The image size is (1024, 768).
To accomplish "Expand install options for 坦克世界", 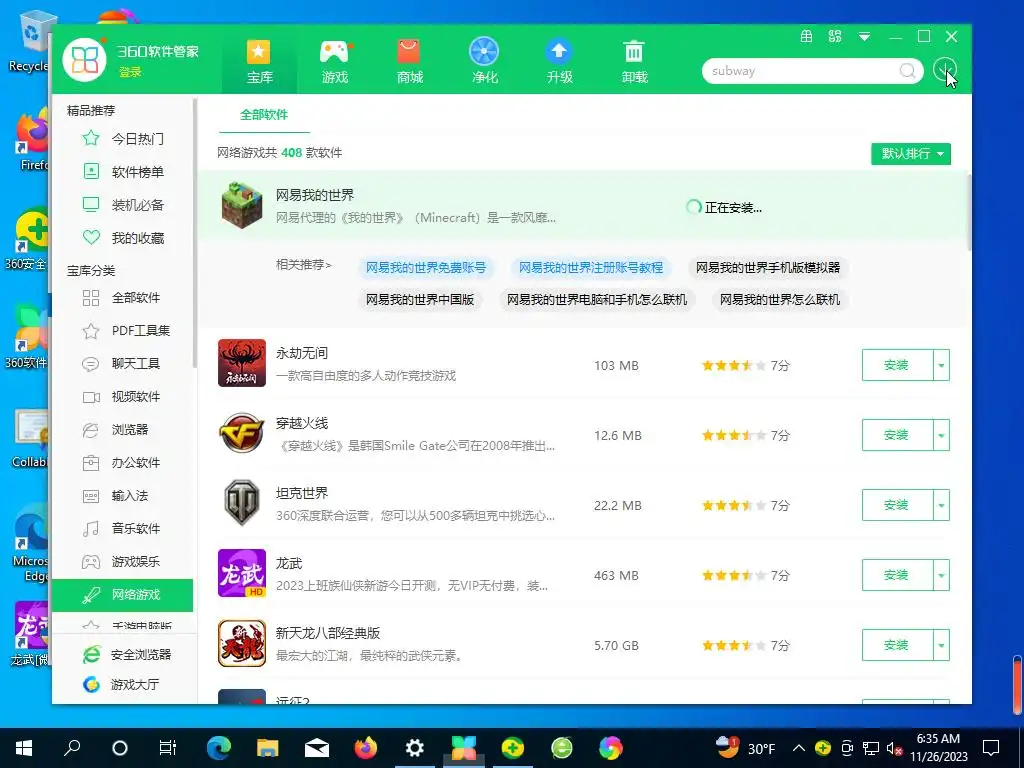I will [x=941, y=505].
